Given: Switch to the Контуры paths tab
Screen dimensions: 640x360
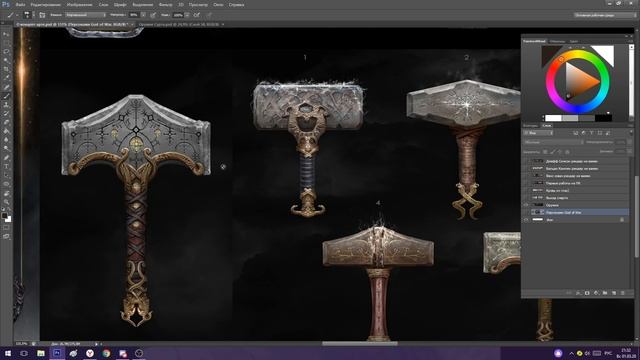Looking at the screenshot, I should (x=531, y=126).
